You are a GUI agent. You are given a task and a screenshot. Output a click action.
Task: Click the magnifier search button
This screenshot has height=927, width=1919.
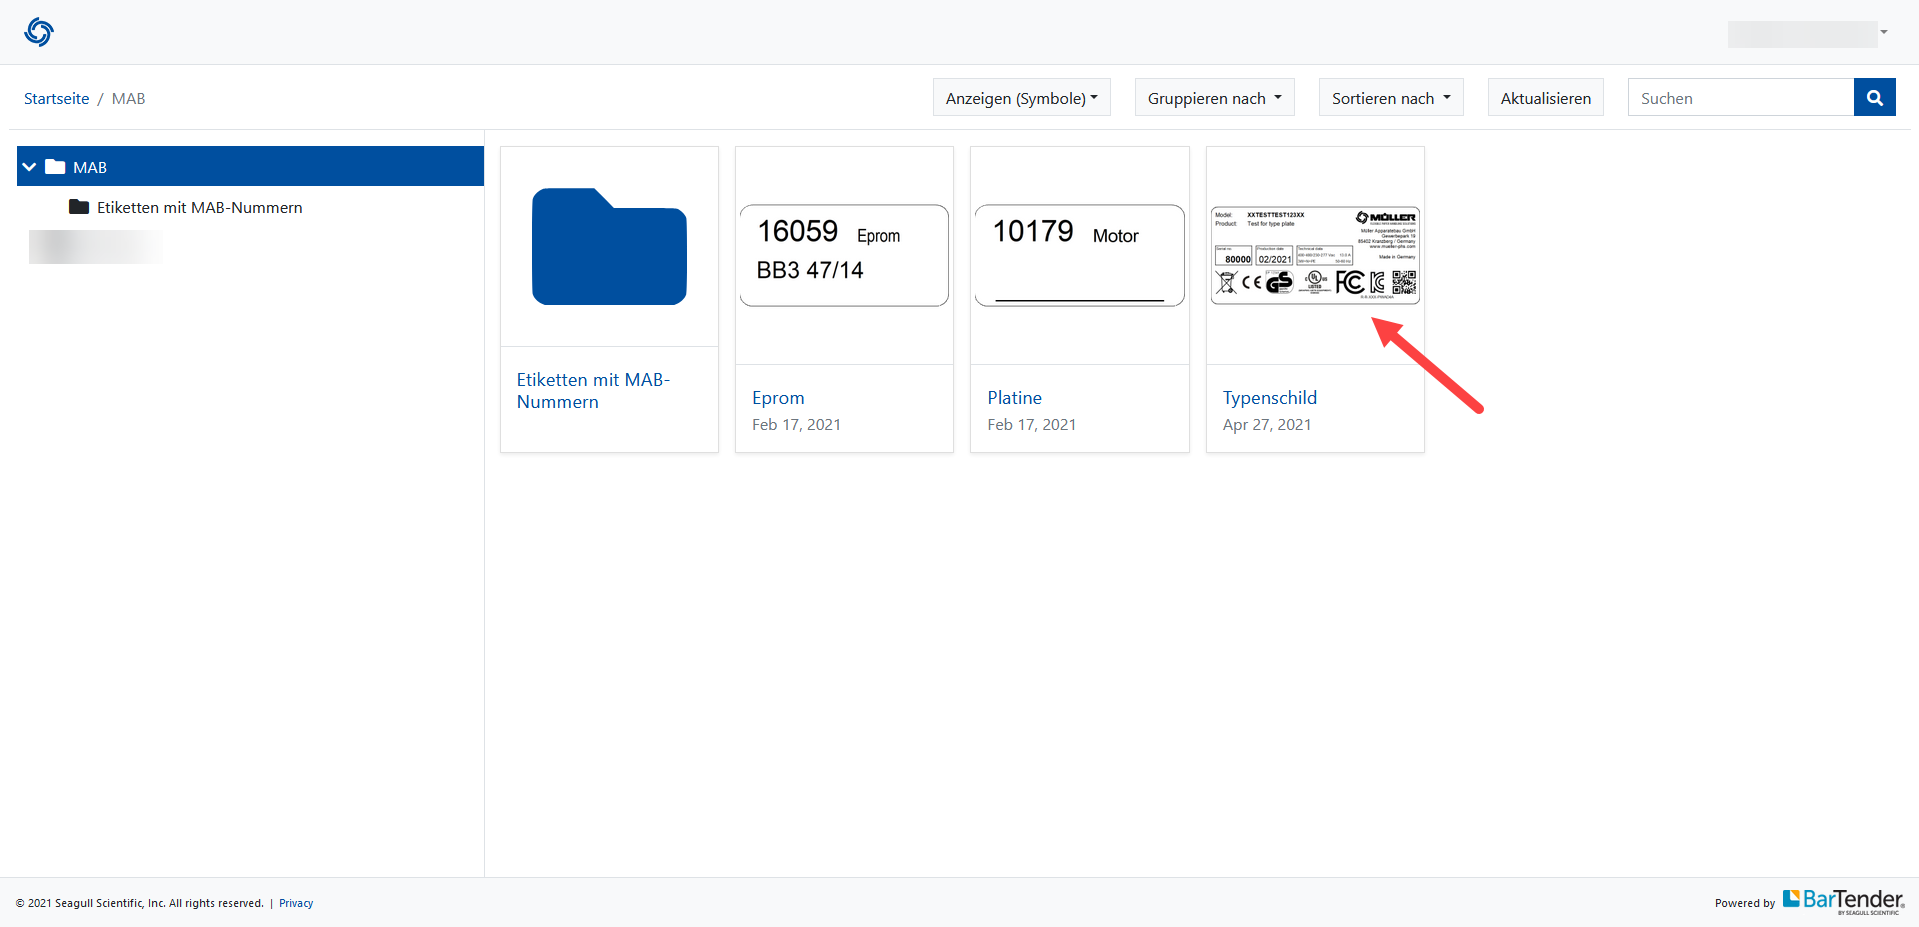point(1874,98)
